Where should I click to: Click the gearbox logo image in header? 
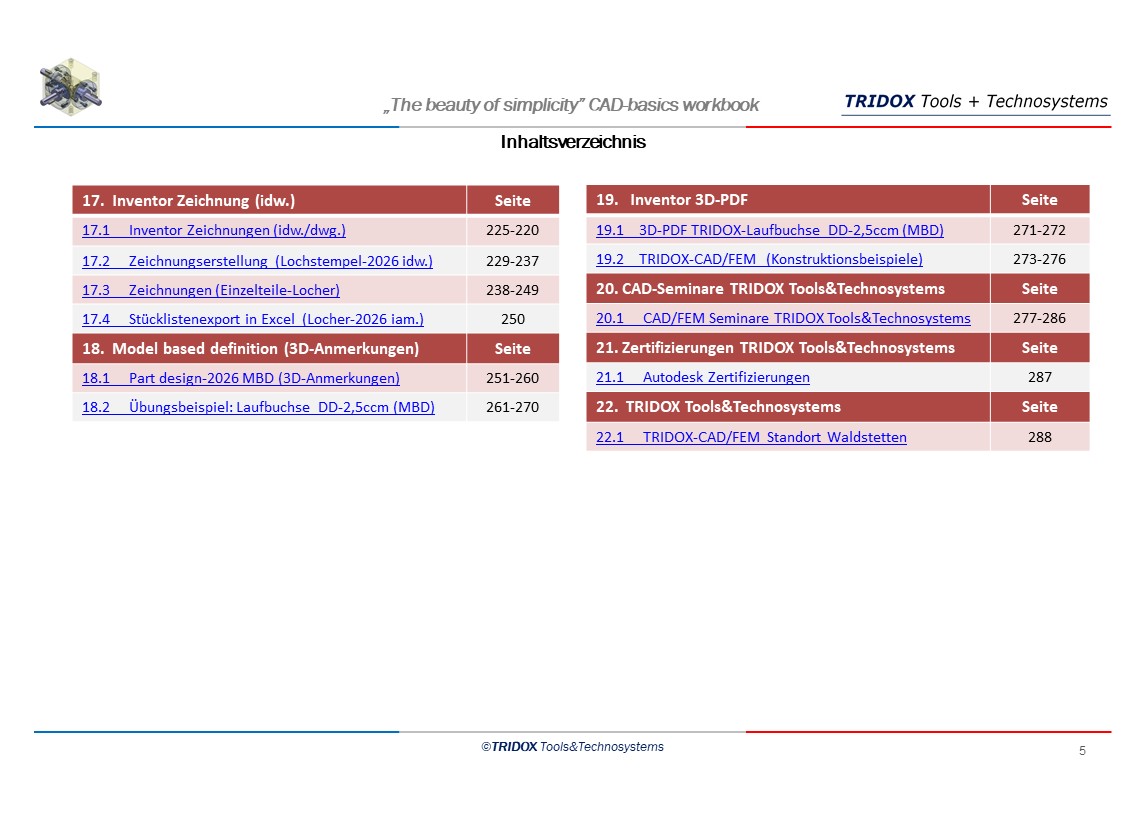pos(70,87)
